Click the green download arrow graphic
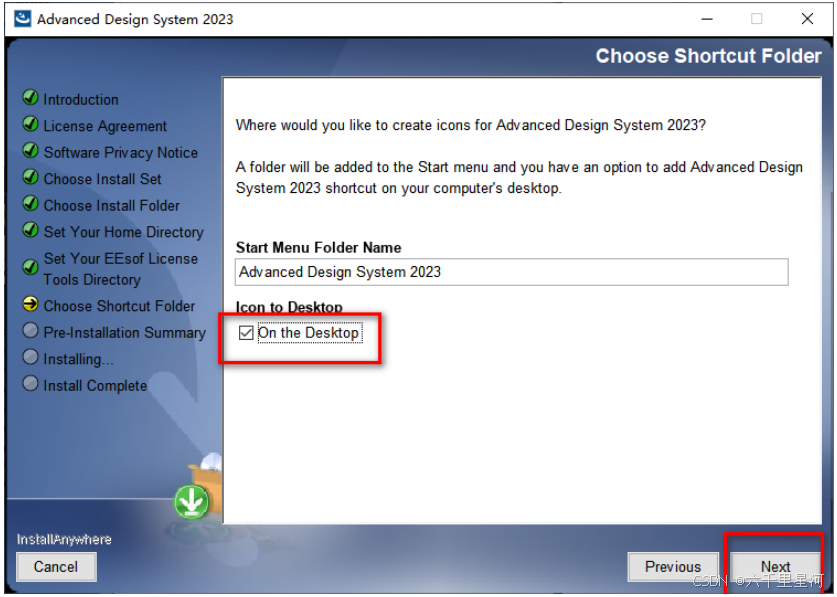837x597 pixels. click(191, 503)
